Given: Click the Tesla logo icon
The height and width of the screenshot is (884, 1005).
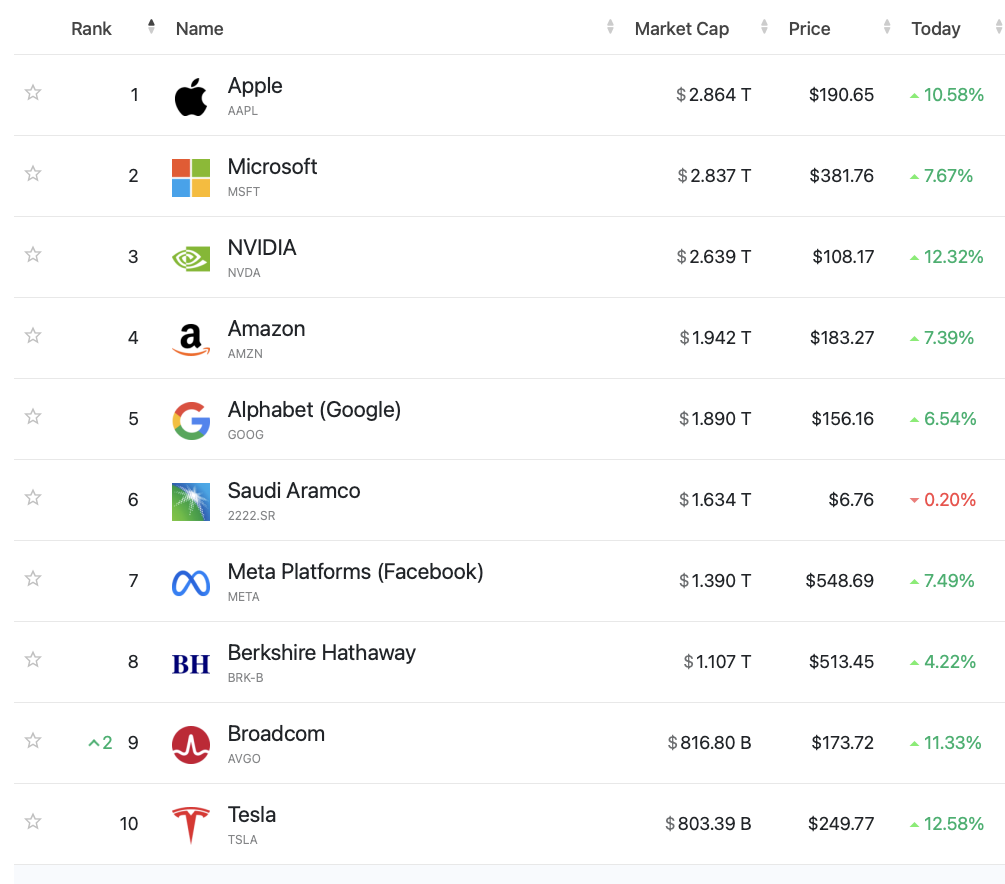Looking at the screenshot, I should tap(191, 825).
